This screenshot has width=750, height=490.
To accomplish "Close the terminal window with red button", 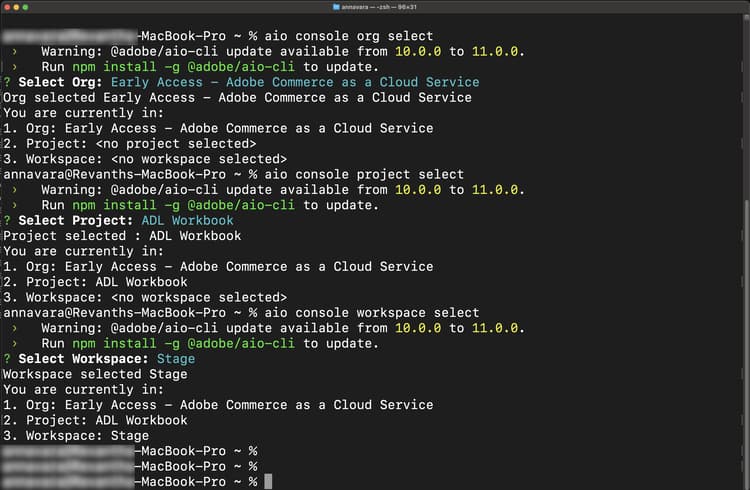I will click(9, 7).
